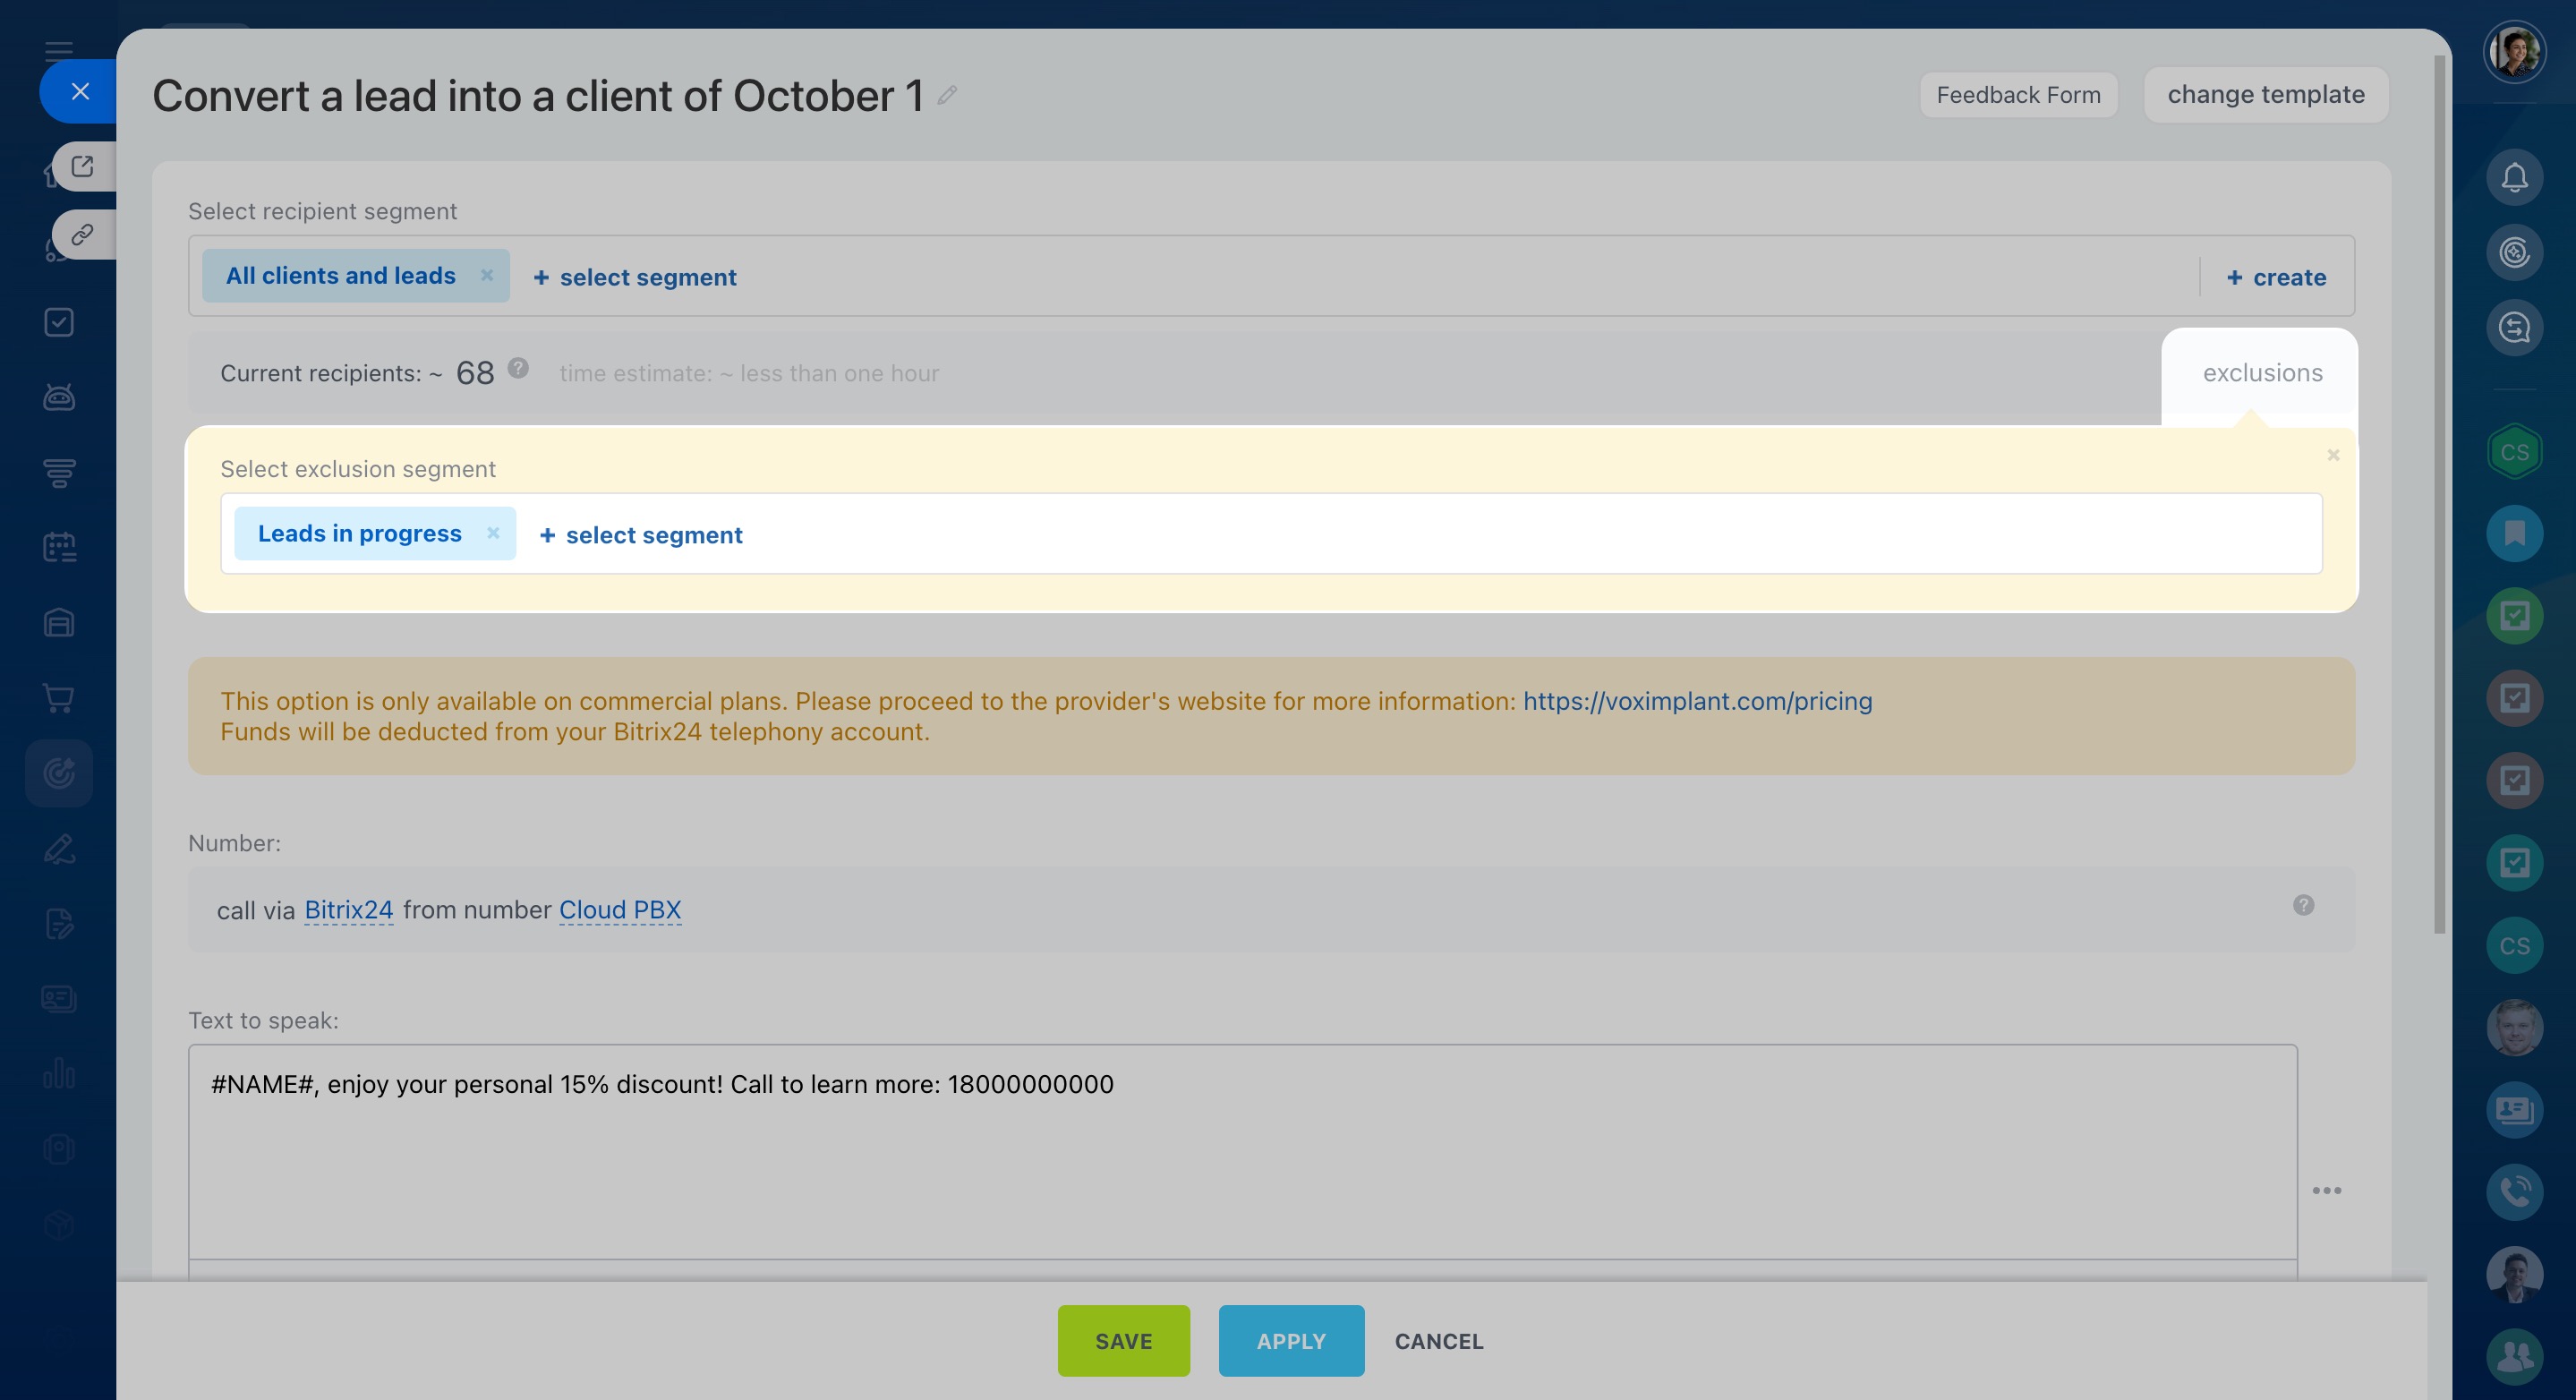The width and height of the screenshot is (2576, 1400).
Task: Click the shopping cart icon in left sidebar
Action: (x=59, y=698)
